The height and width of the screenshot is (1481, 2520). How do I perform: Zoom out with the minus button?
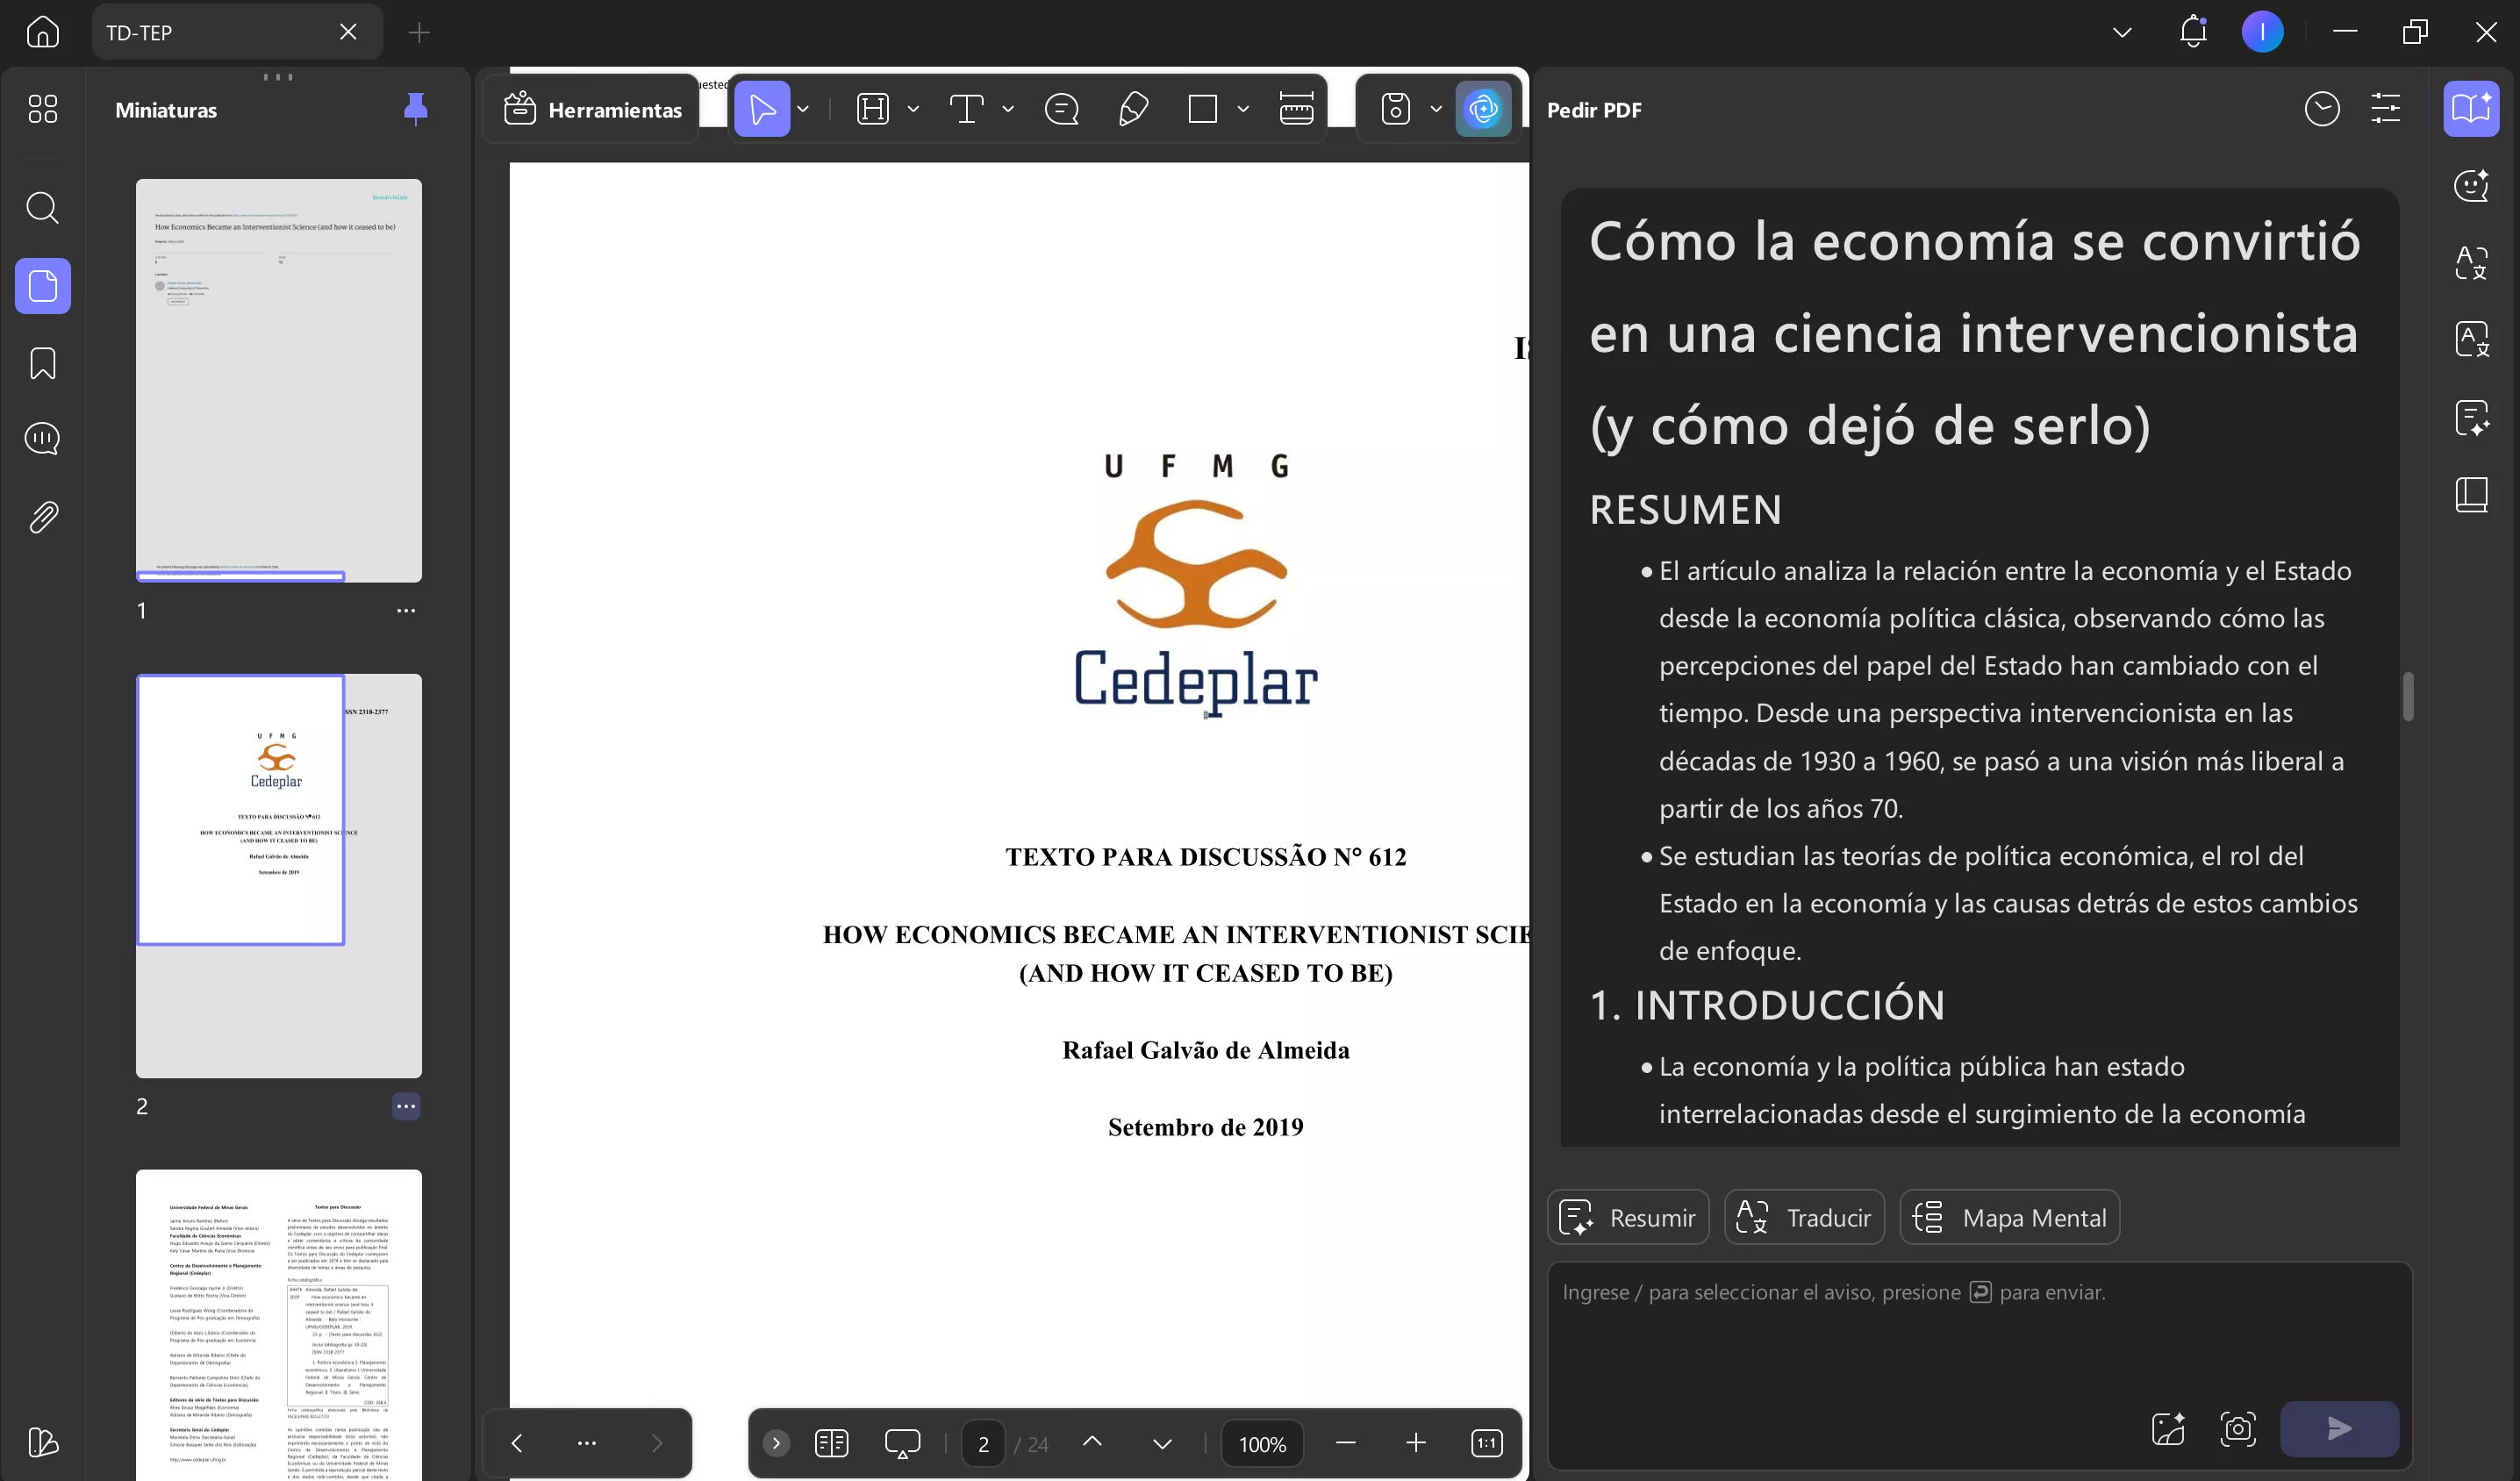click(x=1345, y=1443)
